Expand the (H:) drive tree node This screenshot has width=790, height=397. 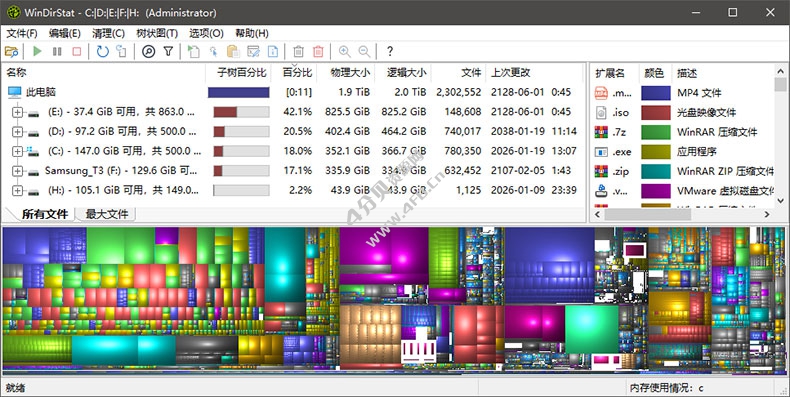[18, 190]
